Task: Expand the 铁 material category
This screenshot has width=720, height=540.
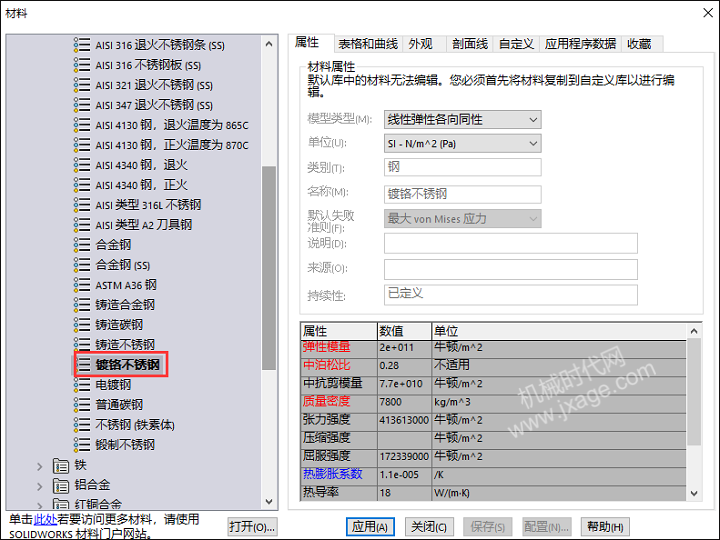Action: 40,467
